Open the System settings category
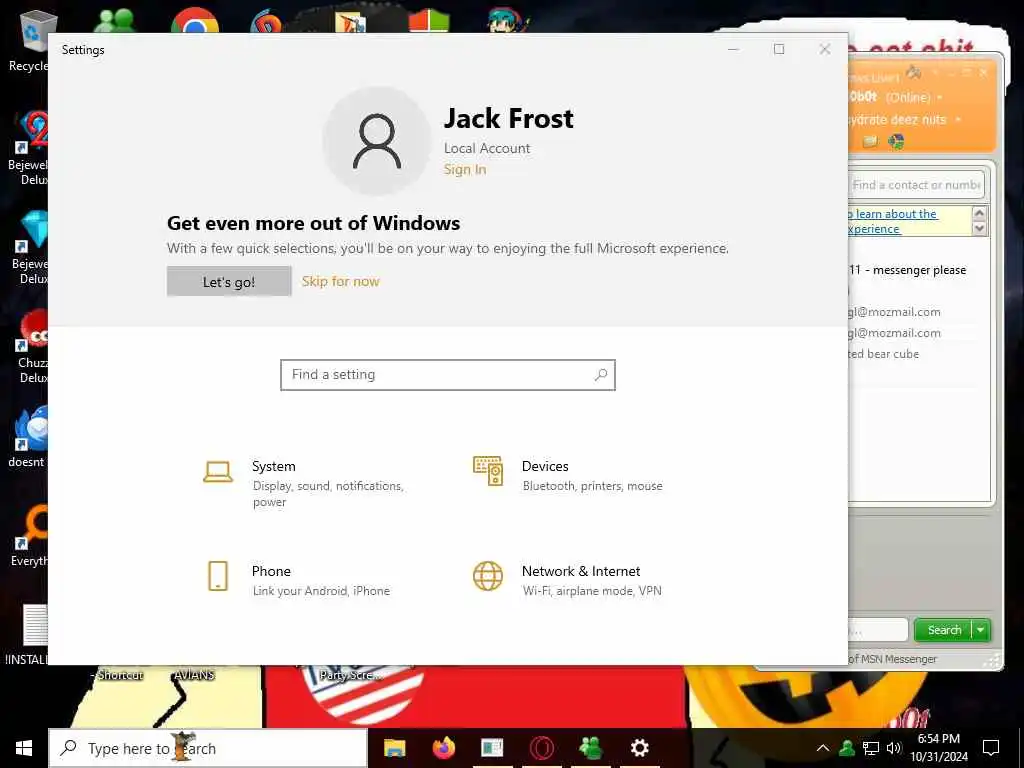 [x=304, y=483]
